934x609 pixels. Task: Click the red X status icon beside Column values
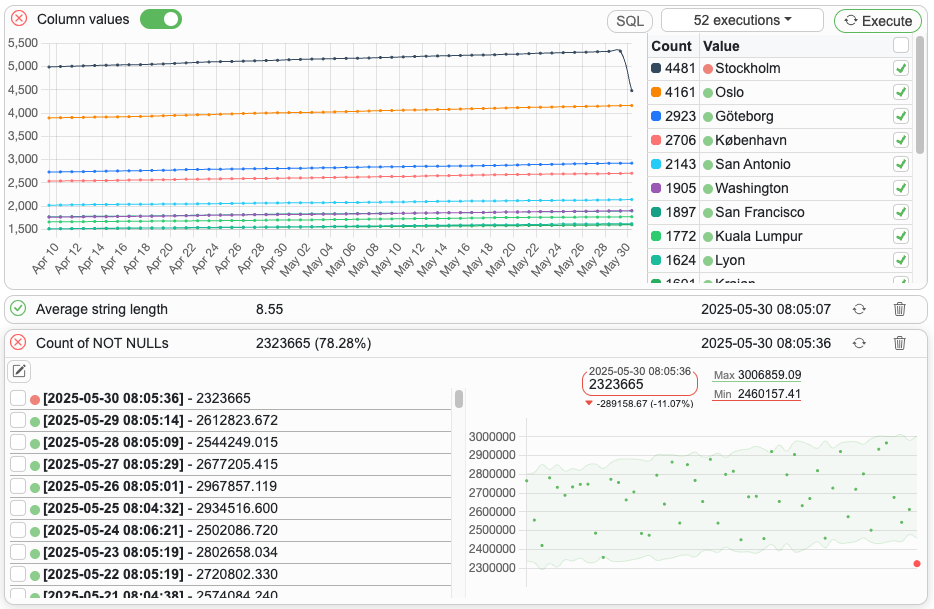(19, 19)
